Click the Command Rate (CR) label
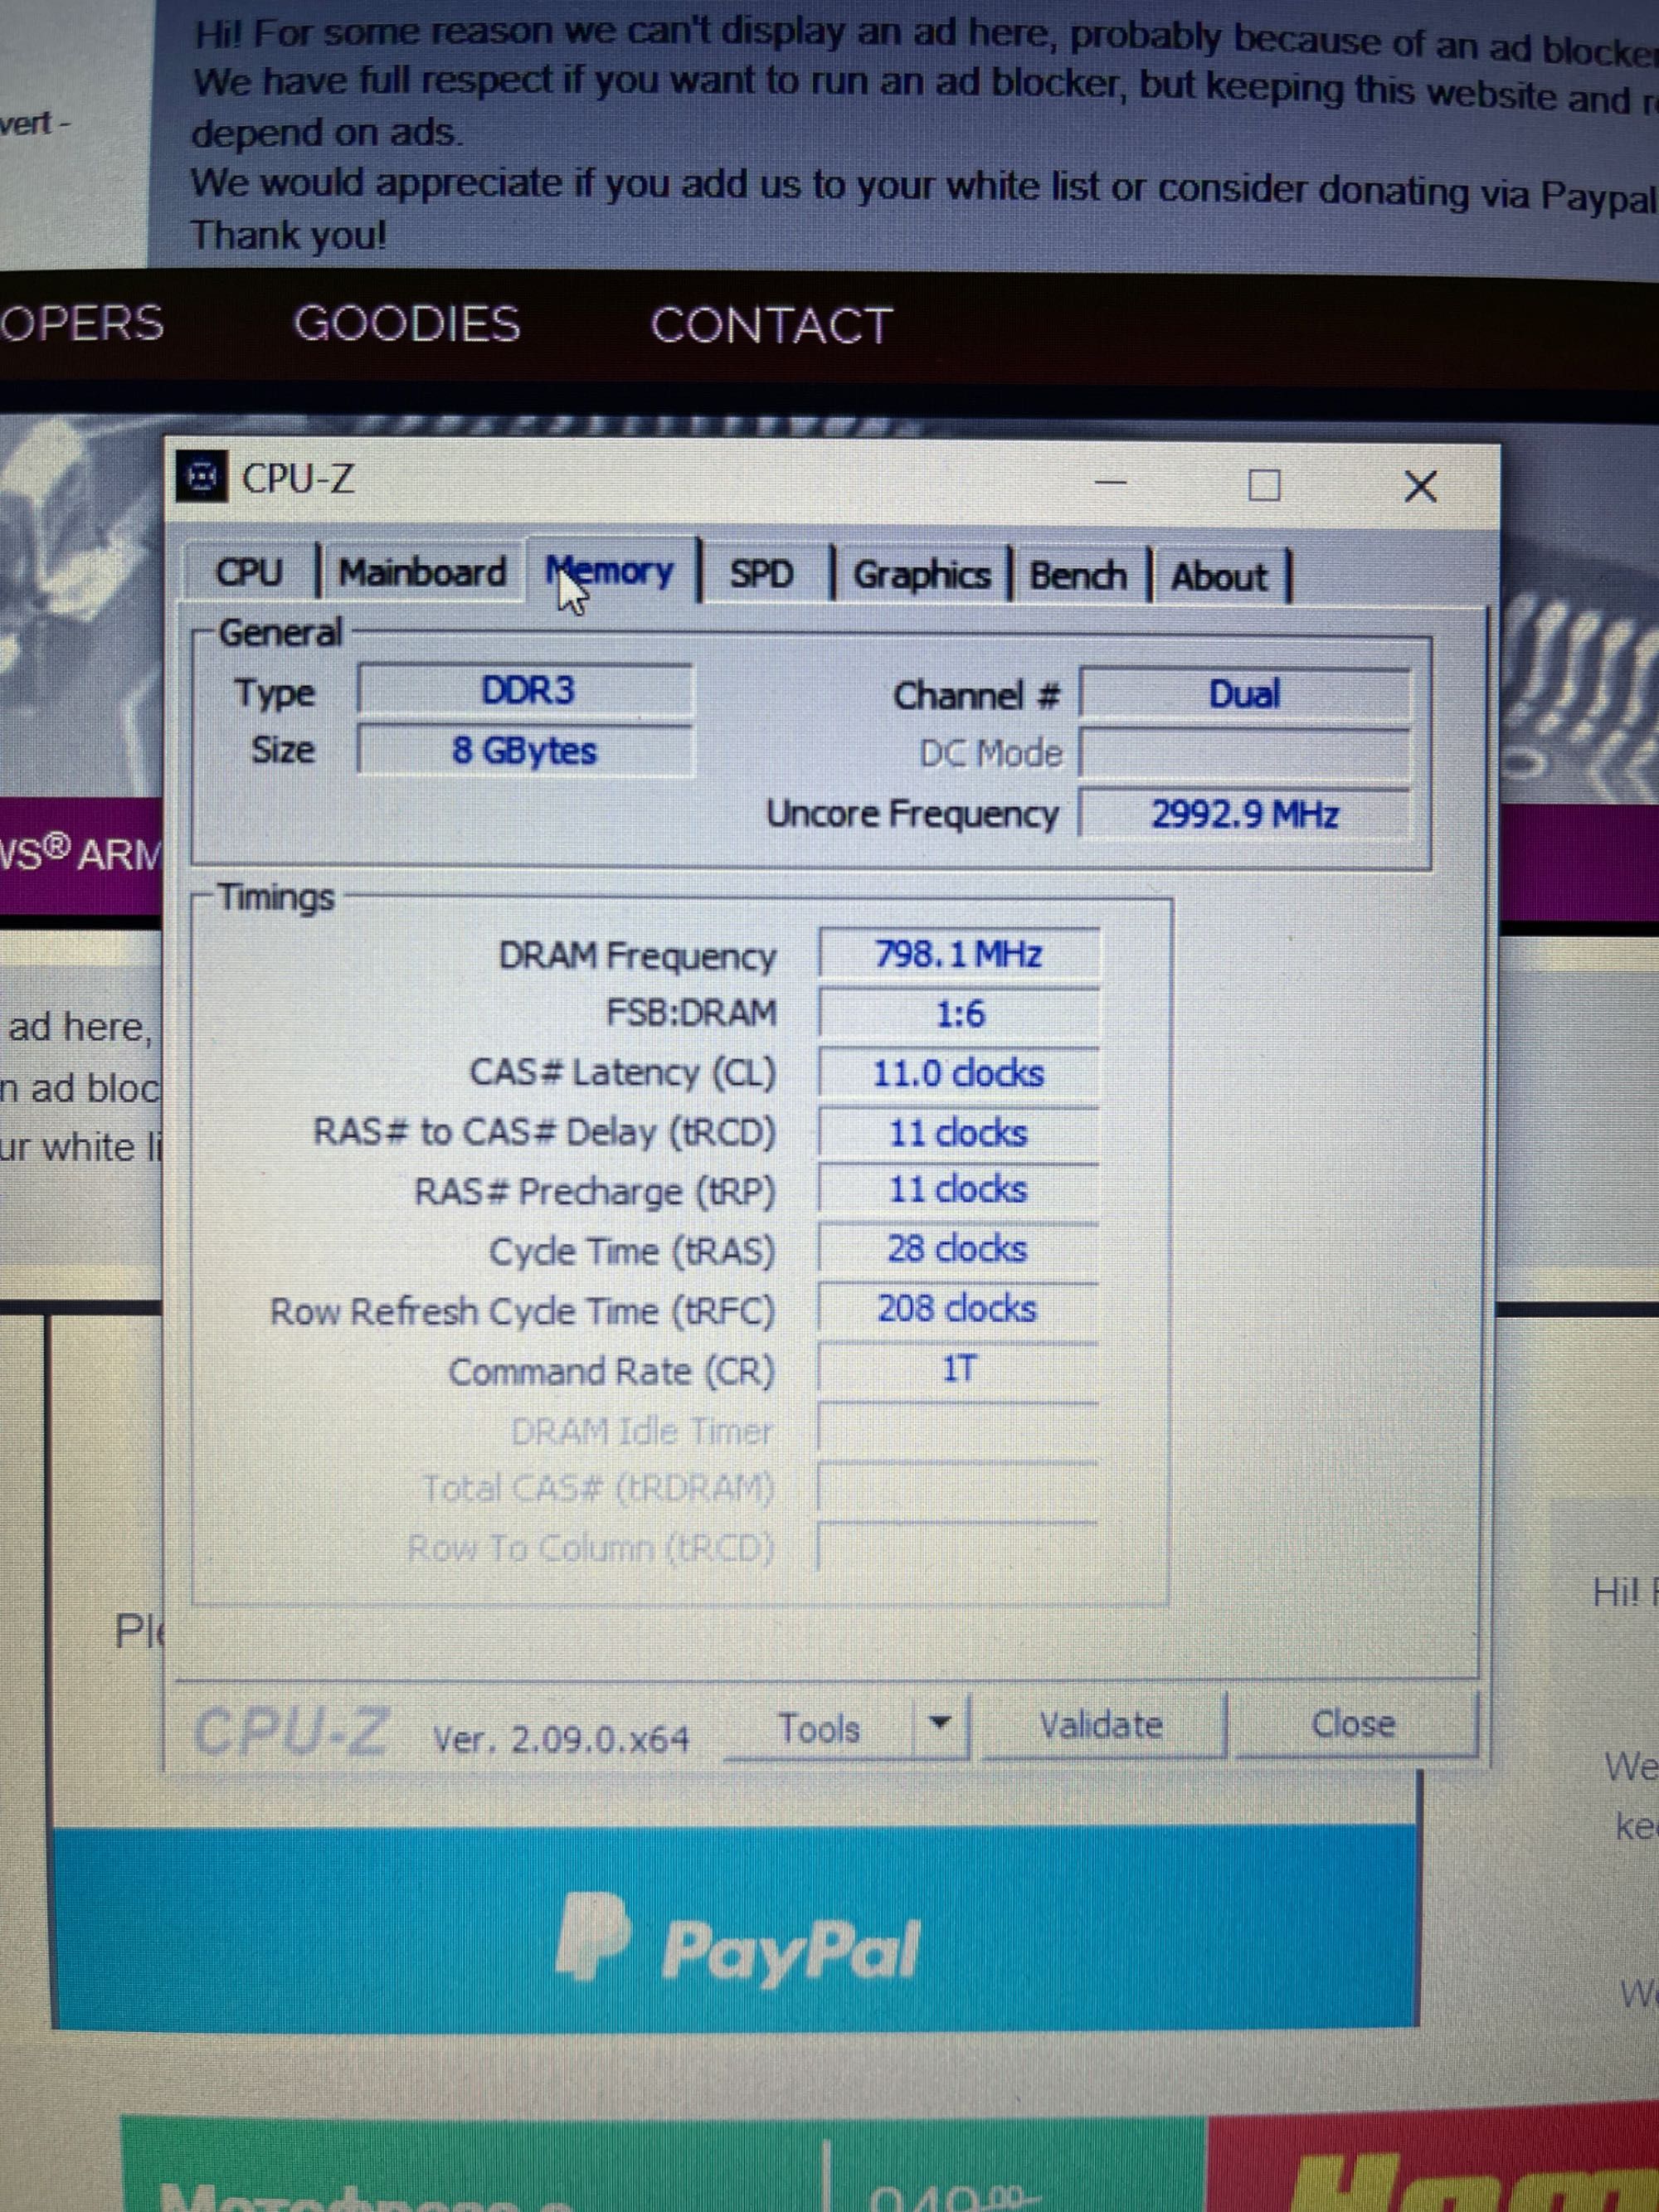Screen dimensions: 1659x2212 pyautogui.click(x=611, y=1371)
